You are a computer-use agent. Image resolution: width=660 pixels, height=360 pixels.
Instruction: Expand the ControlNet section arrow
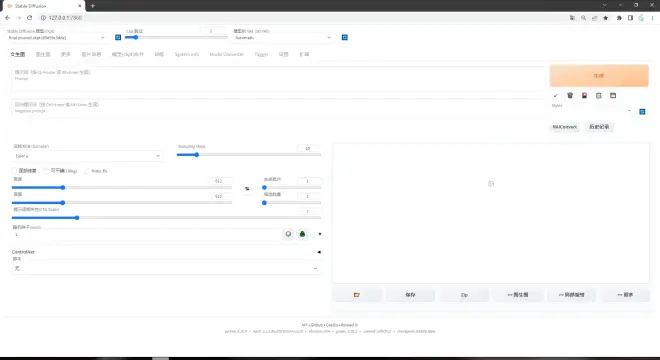[x=319, y=252]
